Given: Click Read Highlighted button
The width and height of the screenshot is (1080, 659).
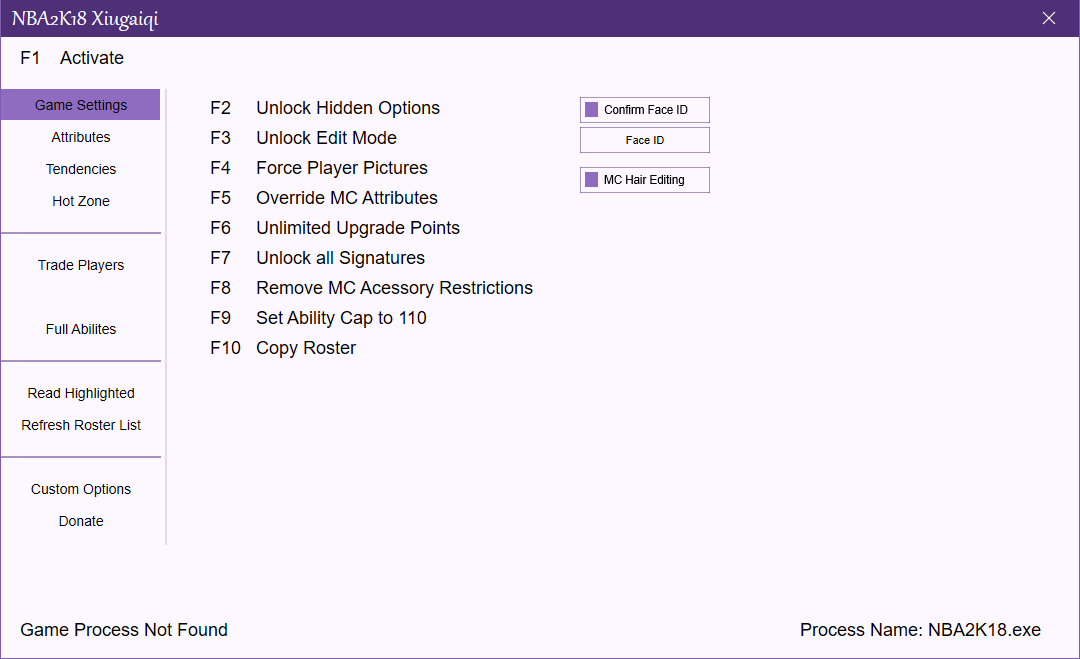Looking at the screenshot, I should coord(81,393).
